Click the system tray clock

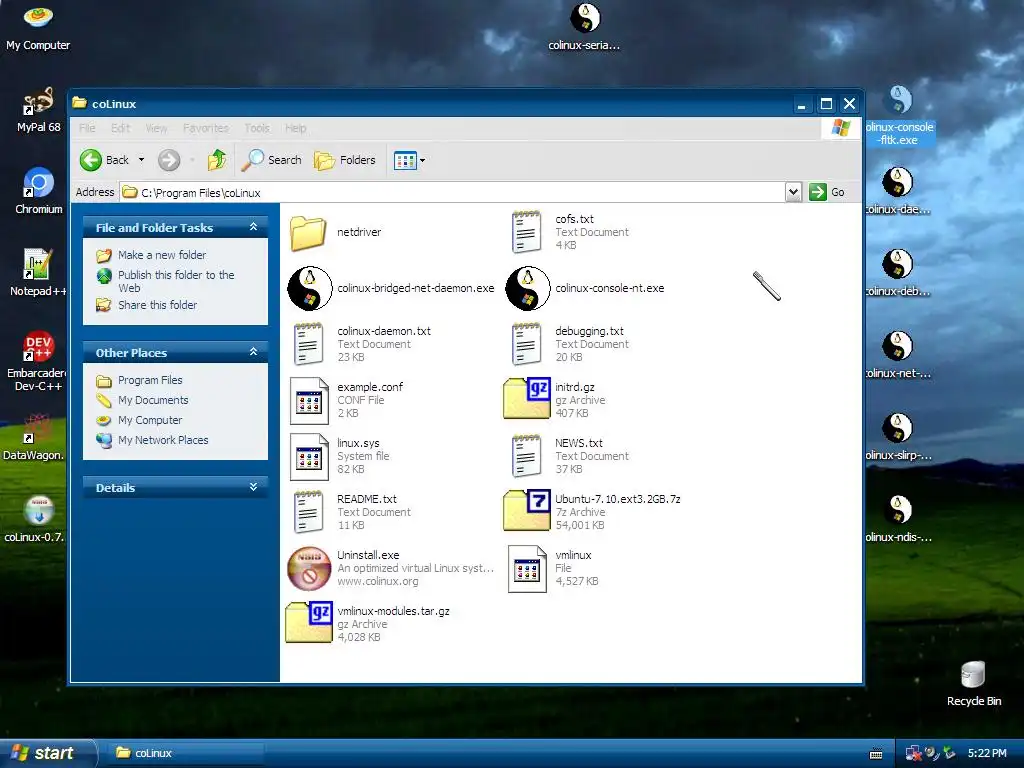(987, 753)
